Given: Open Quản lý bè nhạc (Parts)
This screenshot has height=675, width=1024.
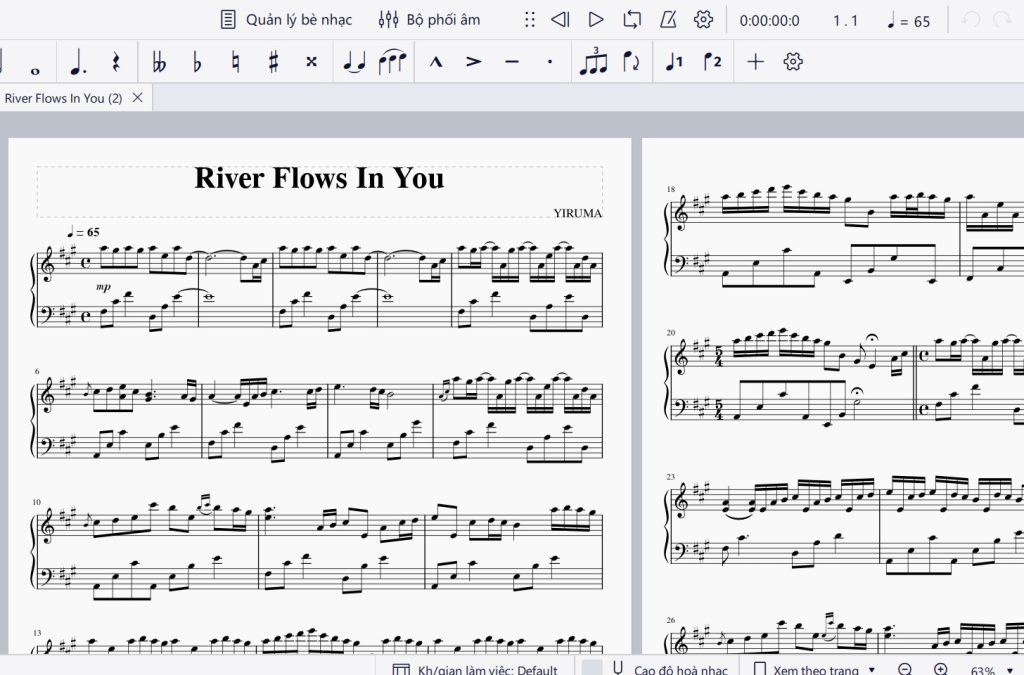Looking at the screenshot, I should pyautogui.click(x=286, y=20).
